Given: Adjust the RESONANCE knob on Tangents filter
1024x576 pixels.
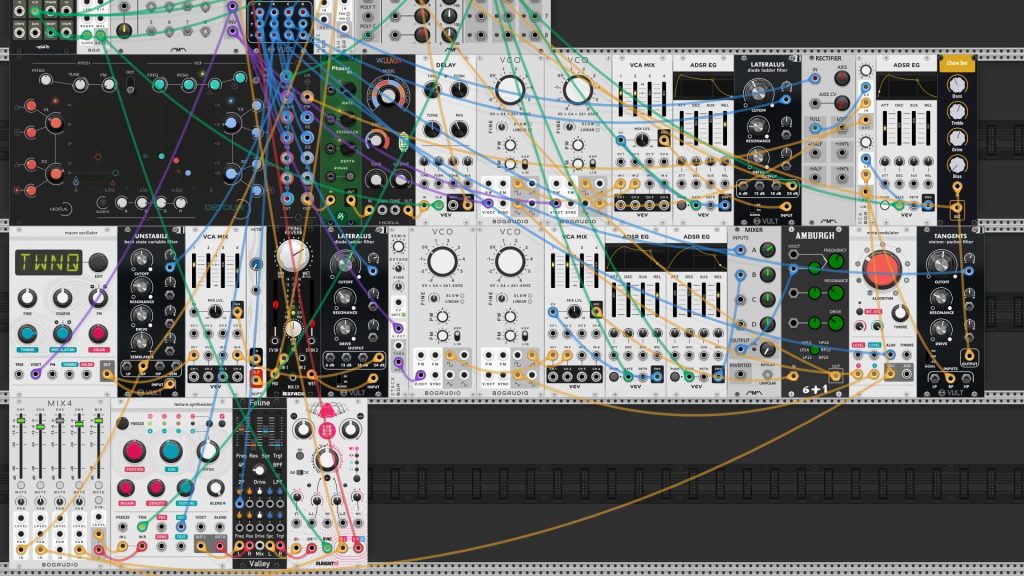Looking at the screenshot, I should (x=941, y=297).
